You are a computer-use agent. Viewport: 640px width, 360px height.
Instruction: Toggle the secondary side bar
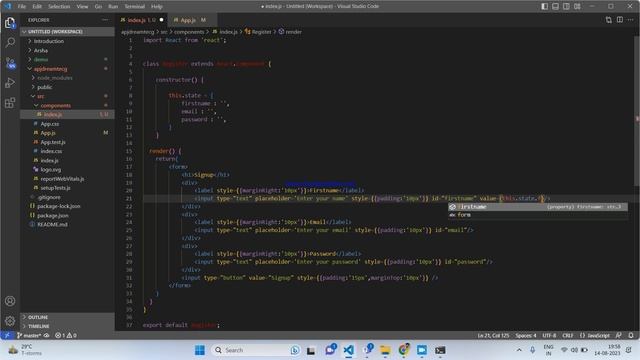click(x=566, y=6)
